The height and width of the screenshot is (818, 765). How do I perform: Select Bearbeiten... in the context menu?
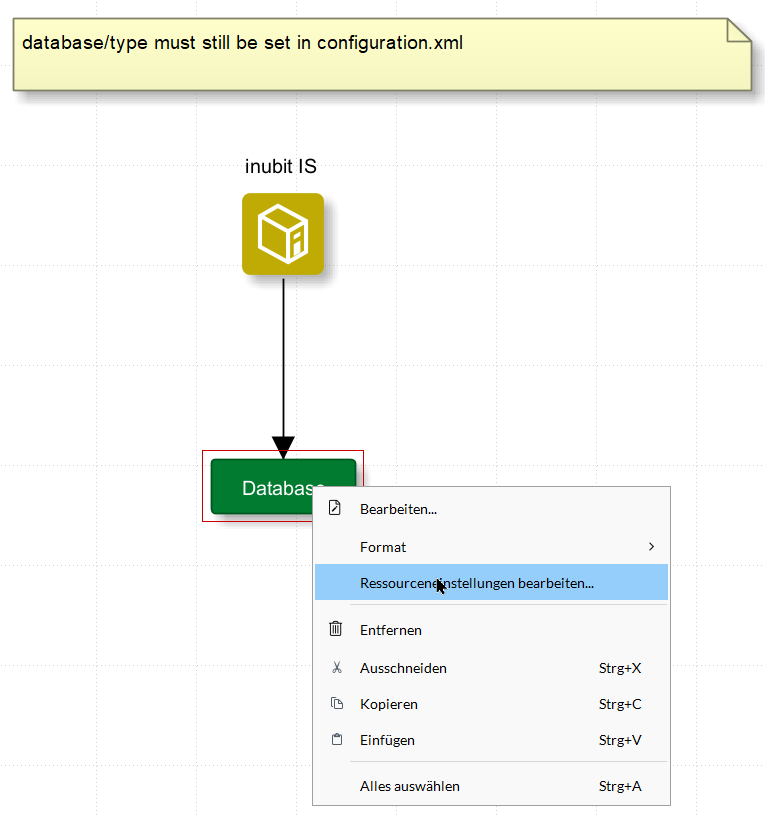click(398, 509)
